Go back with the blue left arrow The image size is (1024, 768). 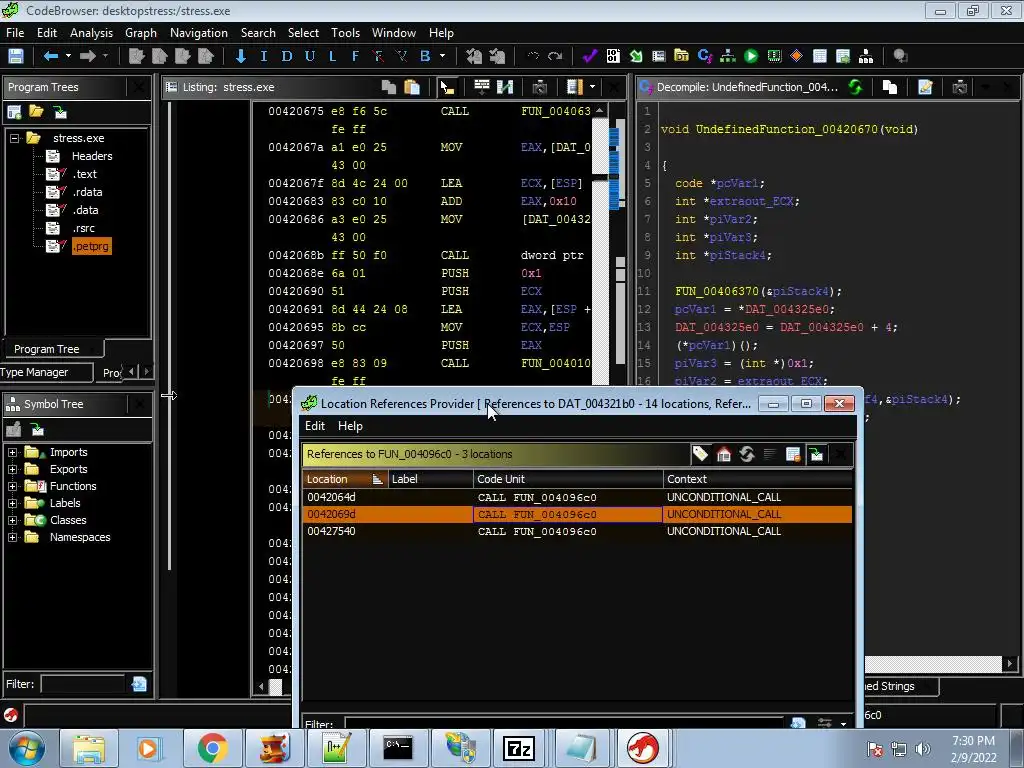pos(50,56)
